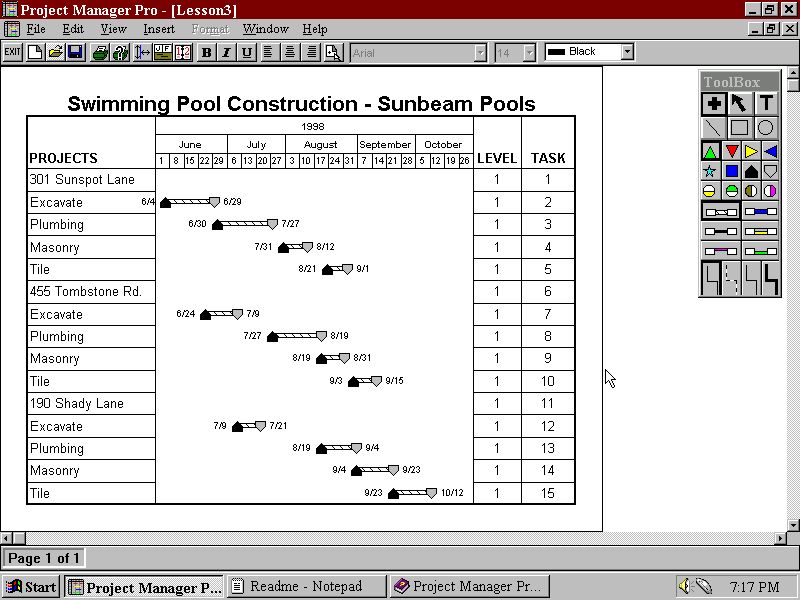Expand the Arial font name dropdown
The image size is (800, 600).
(x=480, y=52)
